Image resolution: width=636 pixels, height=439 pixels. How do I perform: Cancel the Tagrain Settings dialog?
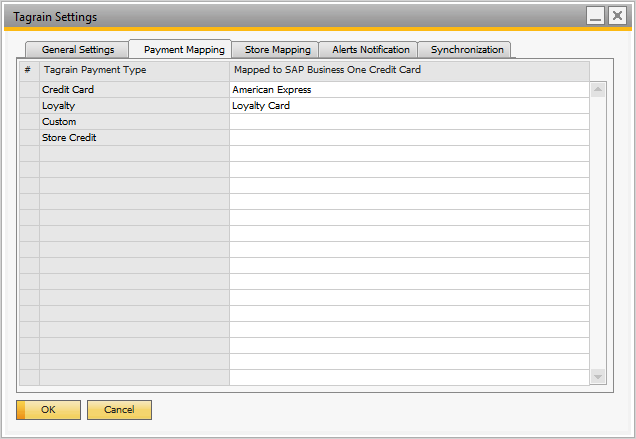coord(119,410)
